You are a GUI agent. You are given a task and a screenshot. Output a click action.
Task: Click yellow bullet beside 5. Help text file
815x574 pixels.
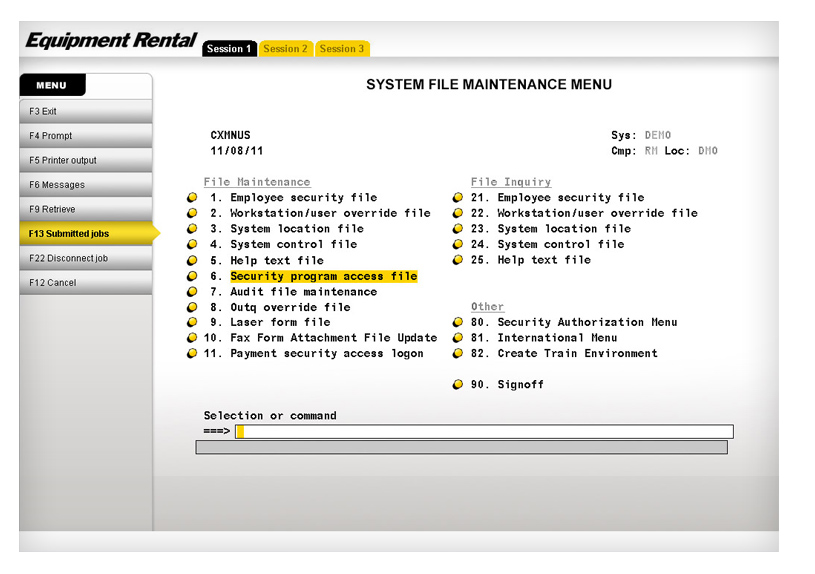[x=192, y=260]
